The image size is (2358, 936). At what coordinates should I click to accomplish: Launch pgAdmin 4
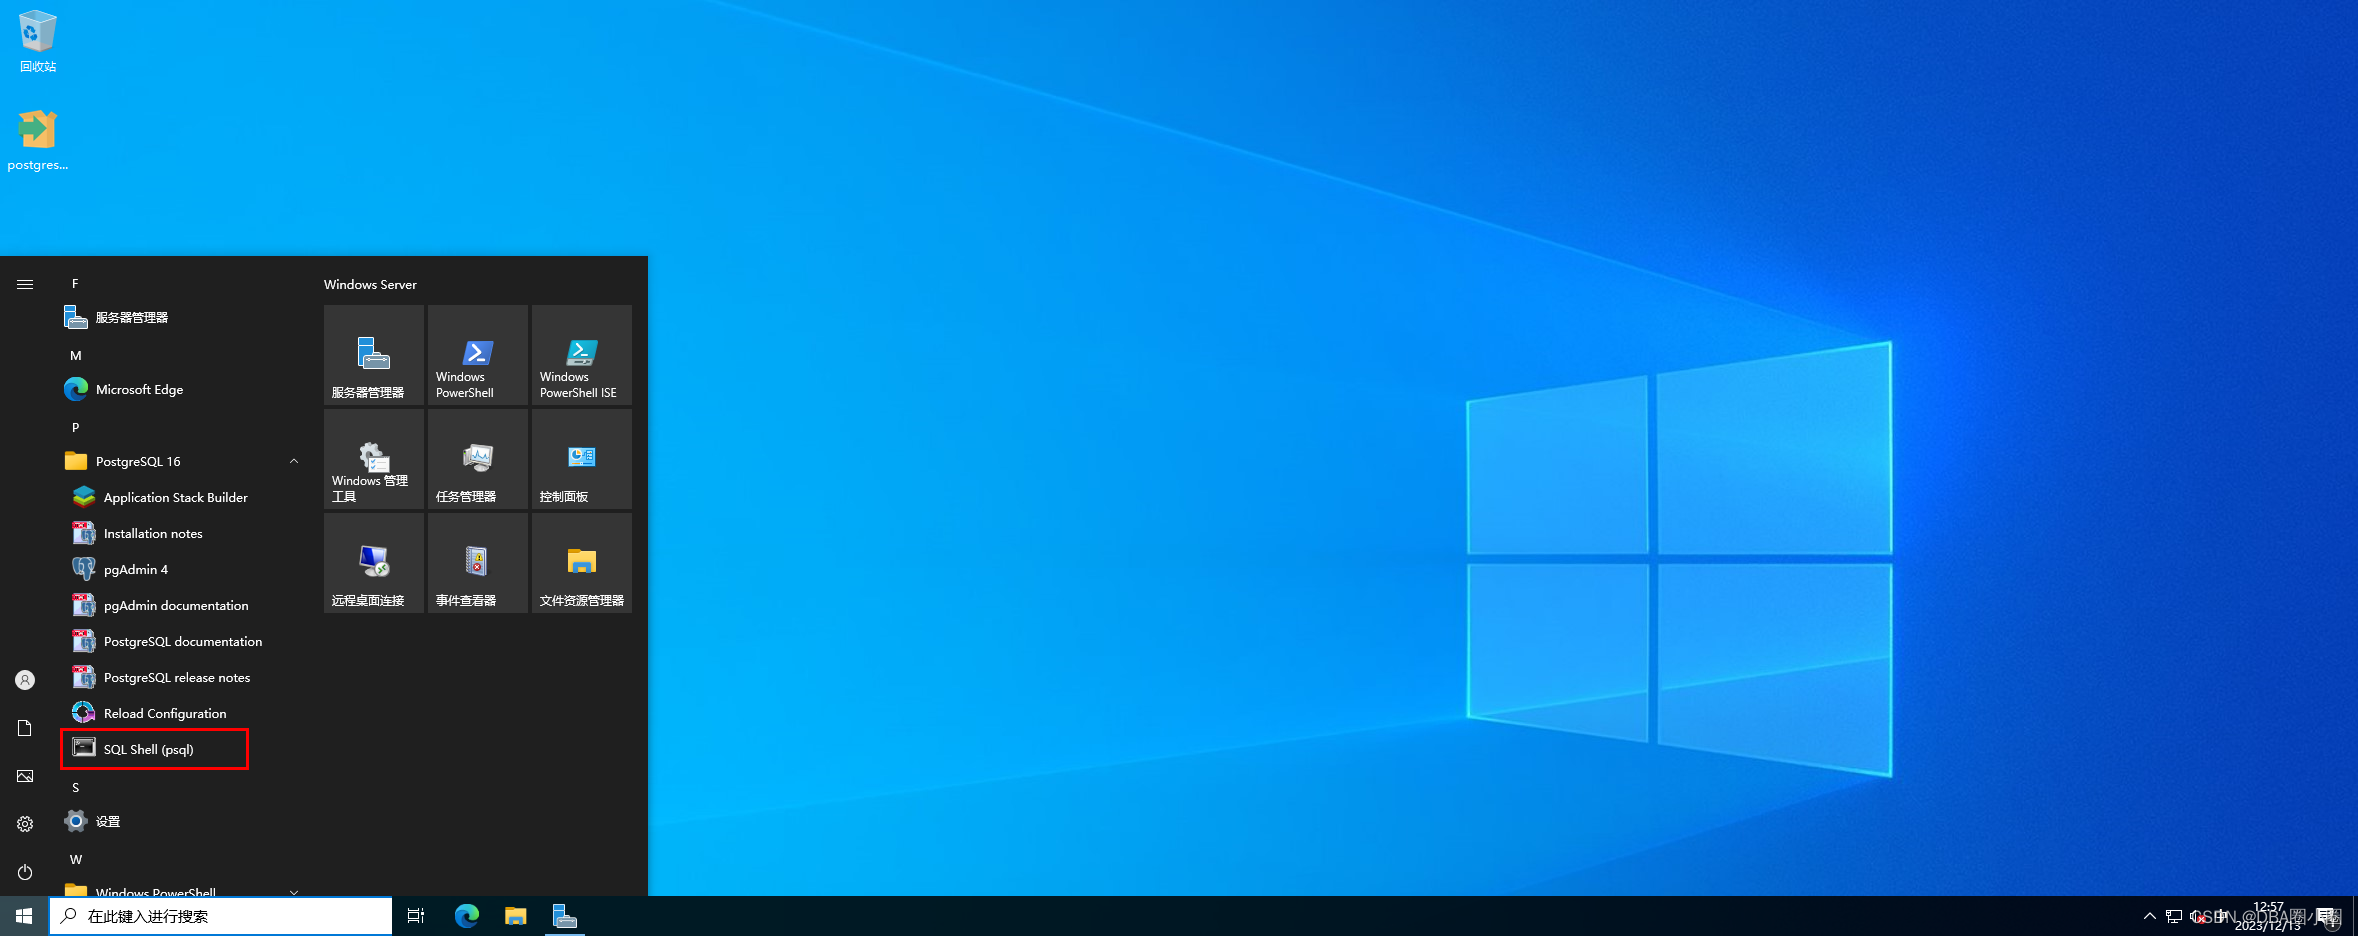[181, 570]
